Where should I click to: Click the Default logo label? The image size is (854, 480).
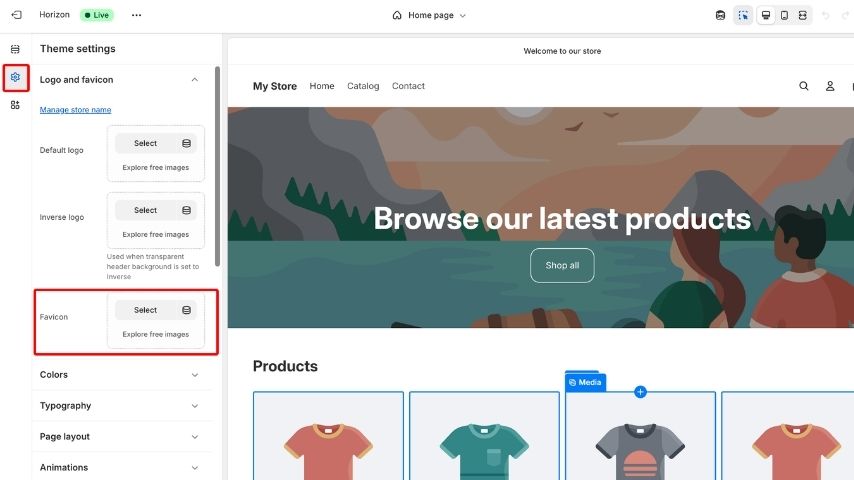click(x=62, y=150)
